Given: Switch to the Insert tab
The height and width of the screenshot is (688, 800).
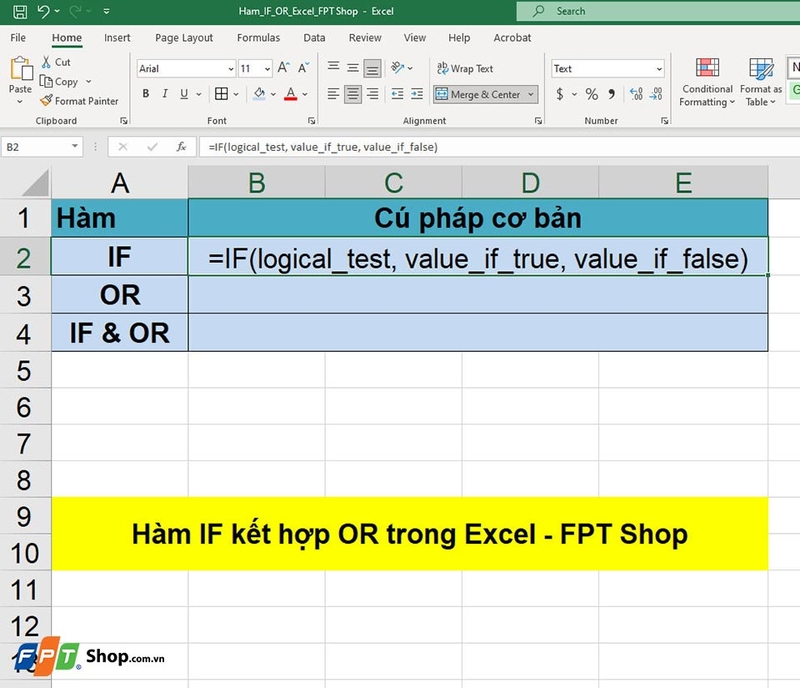Looking at the screenshot, I should pyautogui.click(x=117, y=38).
